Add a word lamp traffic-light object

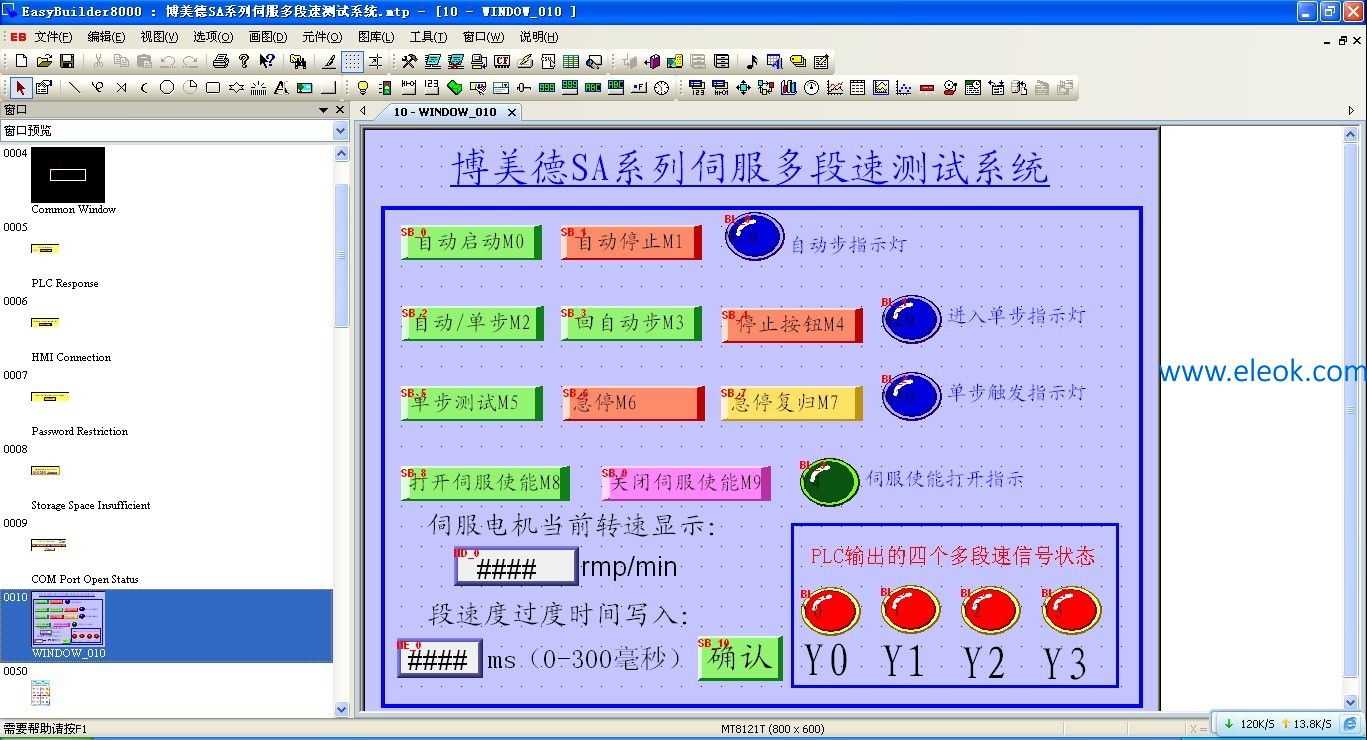[386, 88]
